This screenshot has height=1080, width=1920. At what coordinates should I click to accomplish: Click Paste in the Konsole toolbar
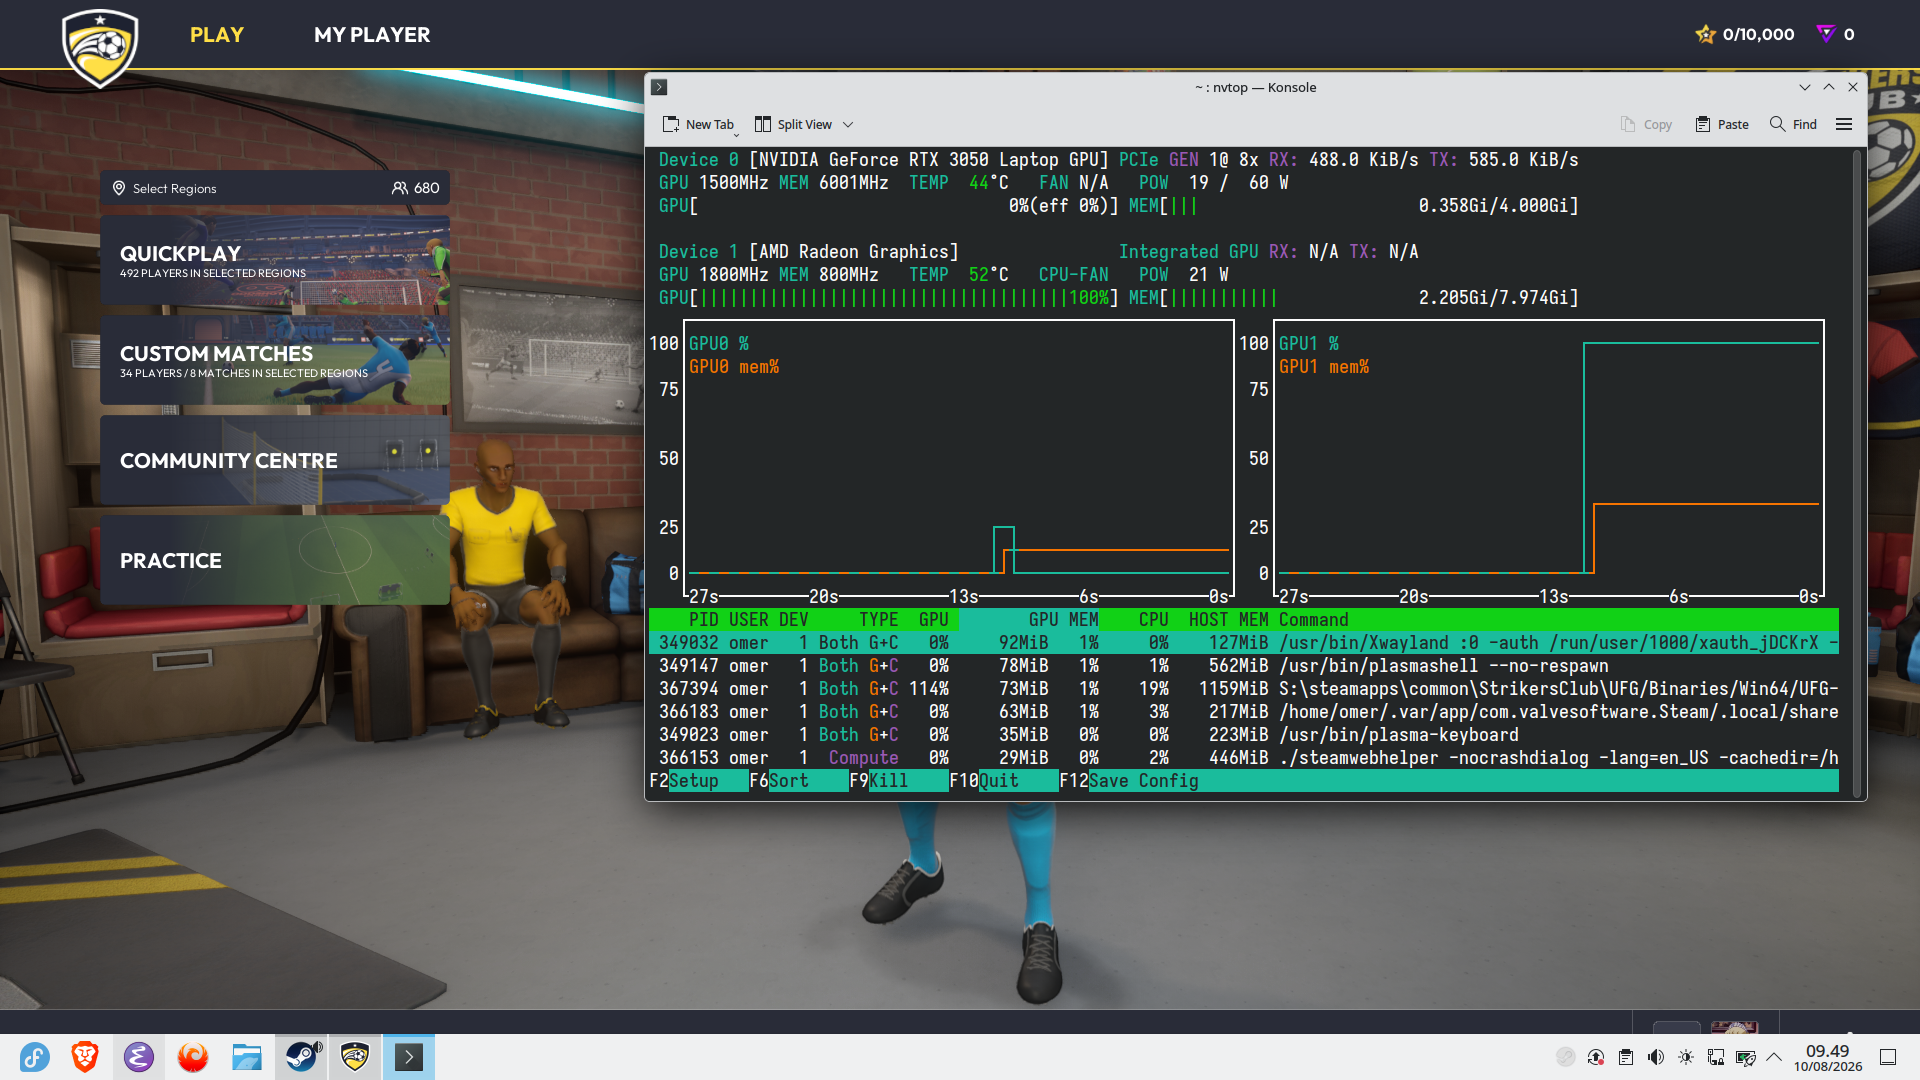[1722, 124]
